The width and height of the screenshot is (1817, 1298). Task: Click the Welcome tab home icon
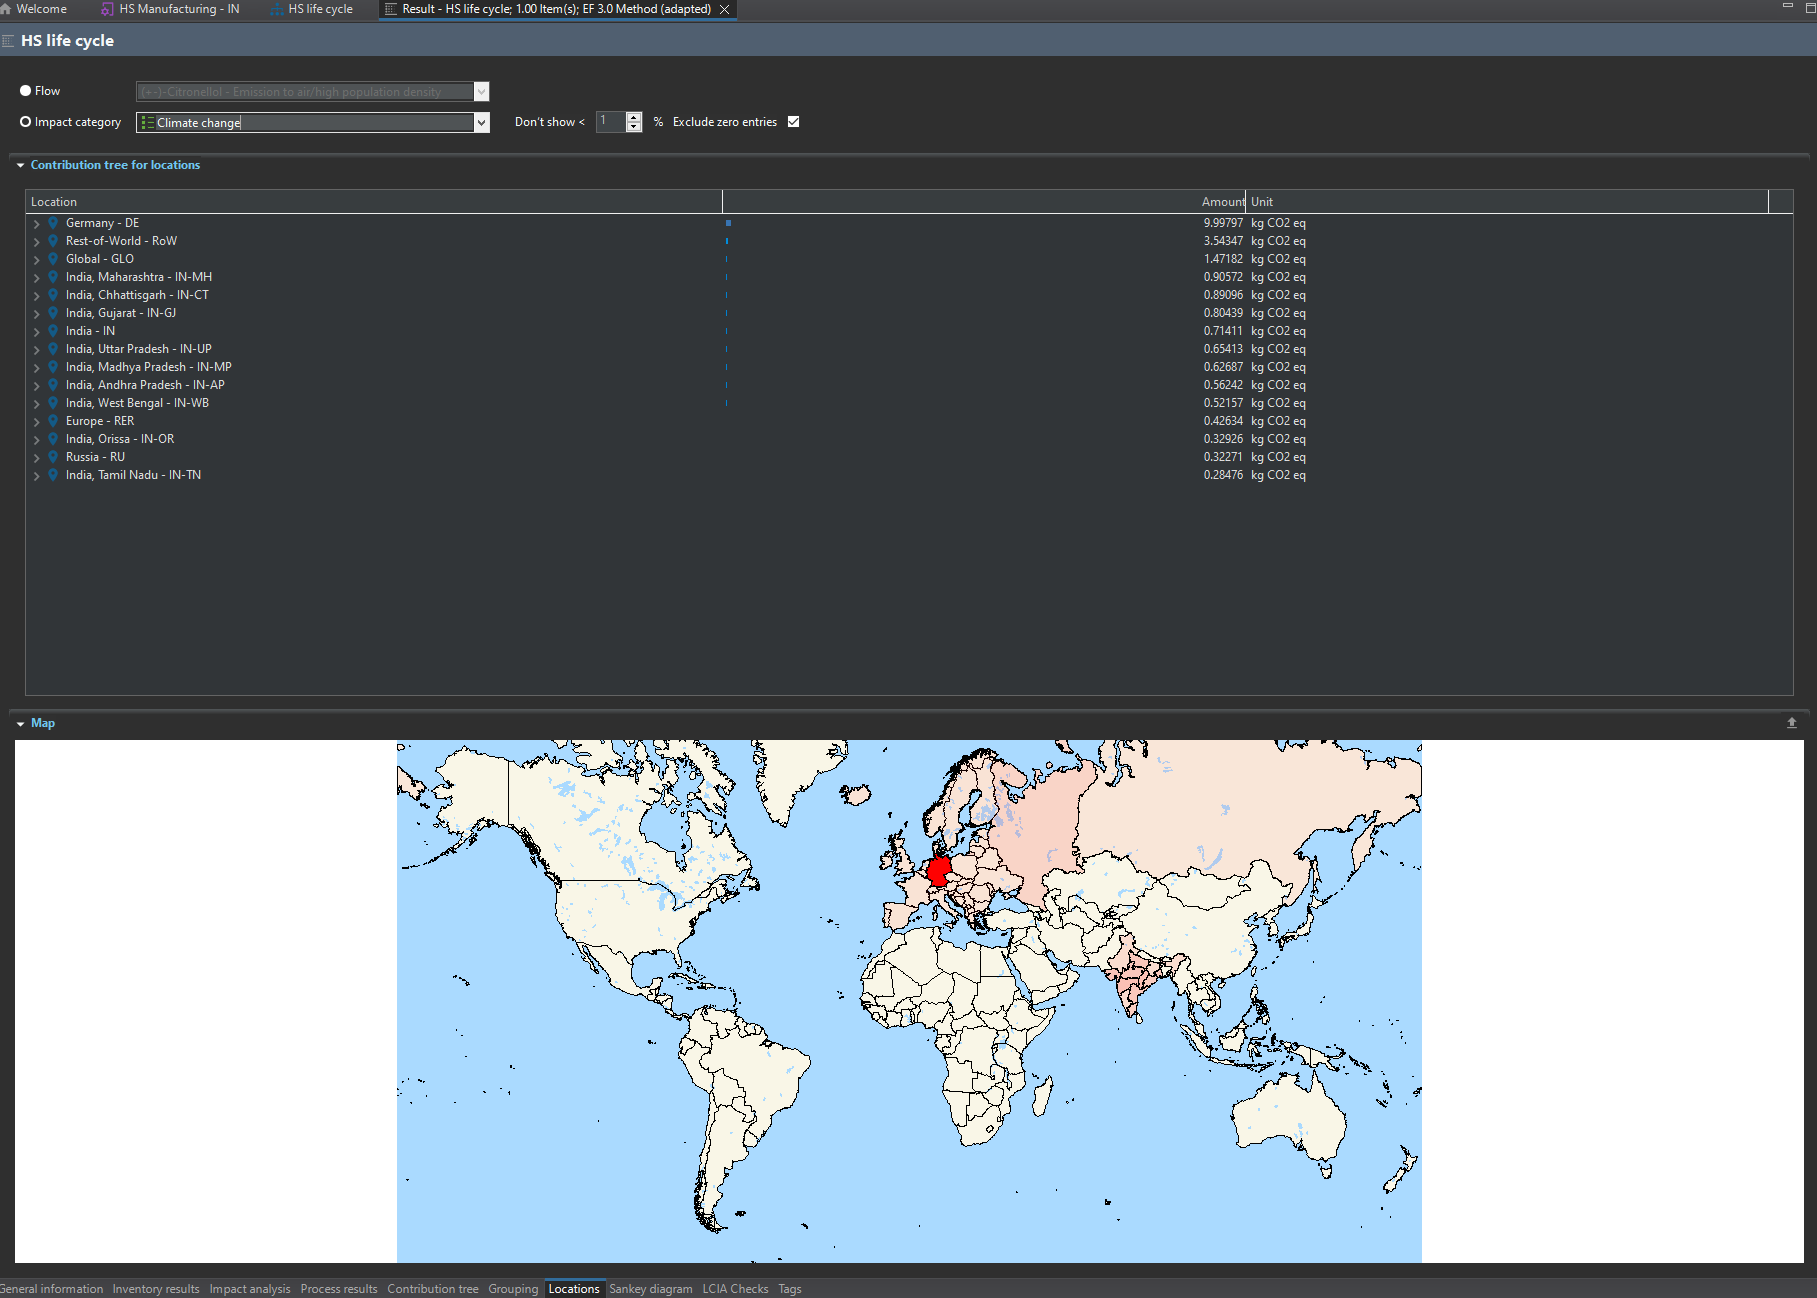point(6,9)
